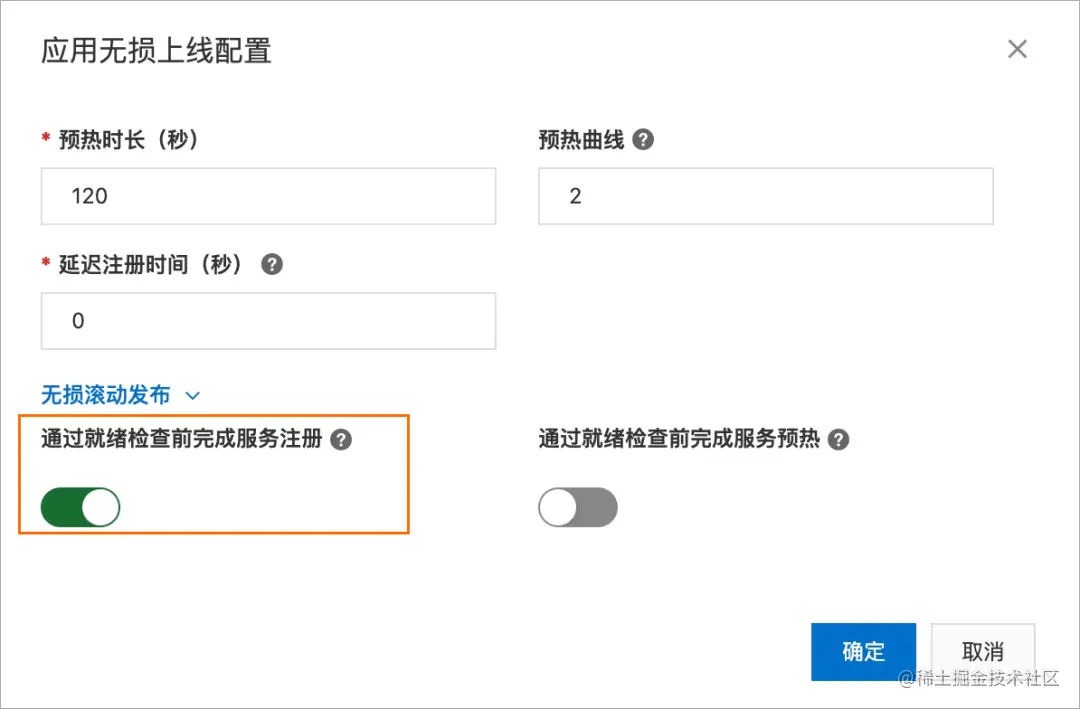
Task: Open help tooltip for 通过就绪检查前完成服务注册
Action: tap(341, 440)
